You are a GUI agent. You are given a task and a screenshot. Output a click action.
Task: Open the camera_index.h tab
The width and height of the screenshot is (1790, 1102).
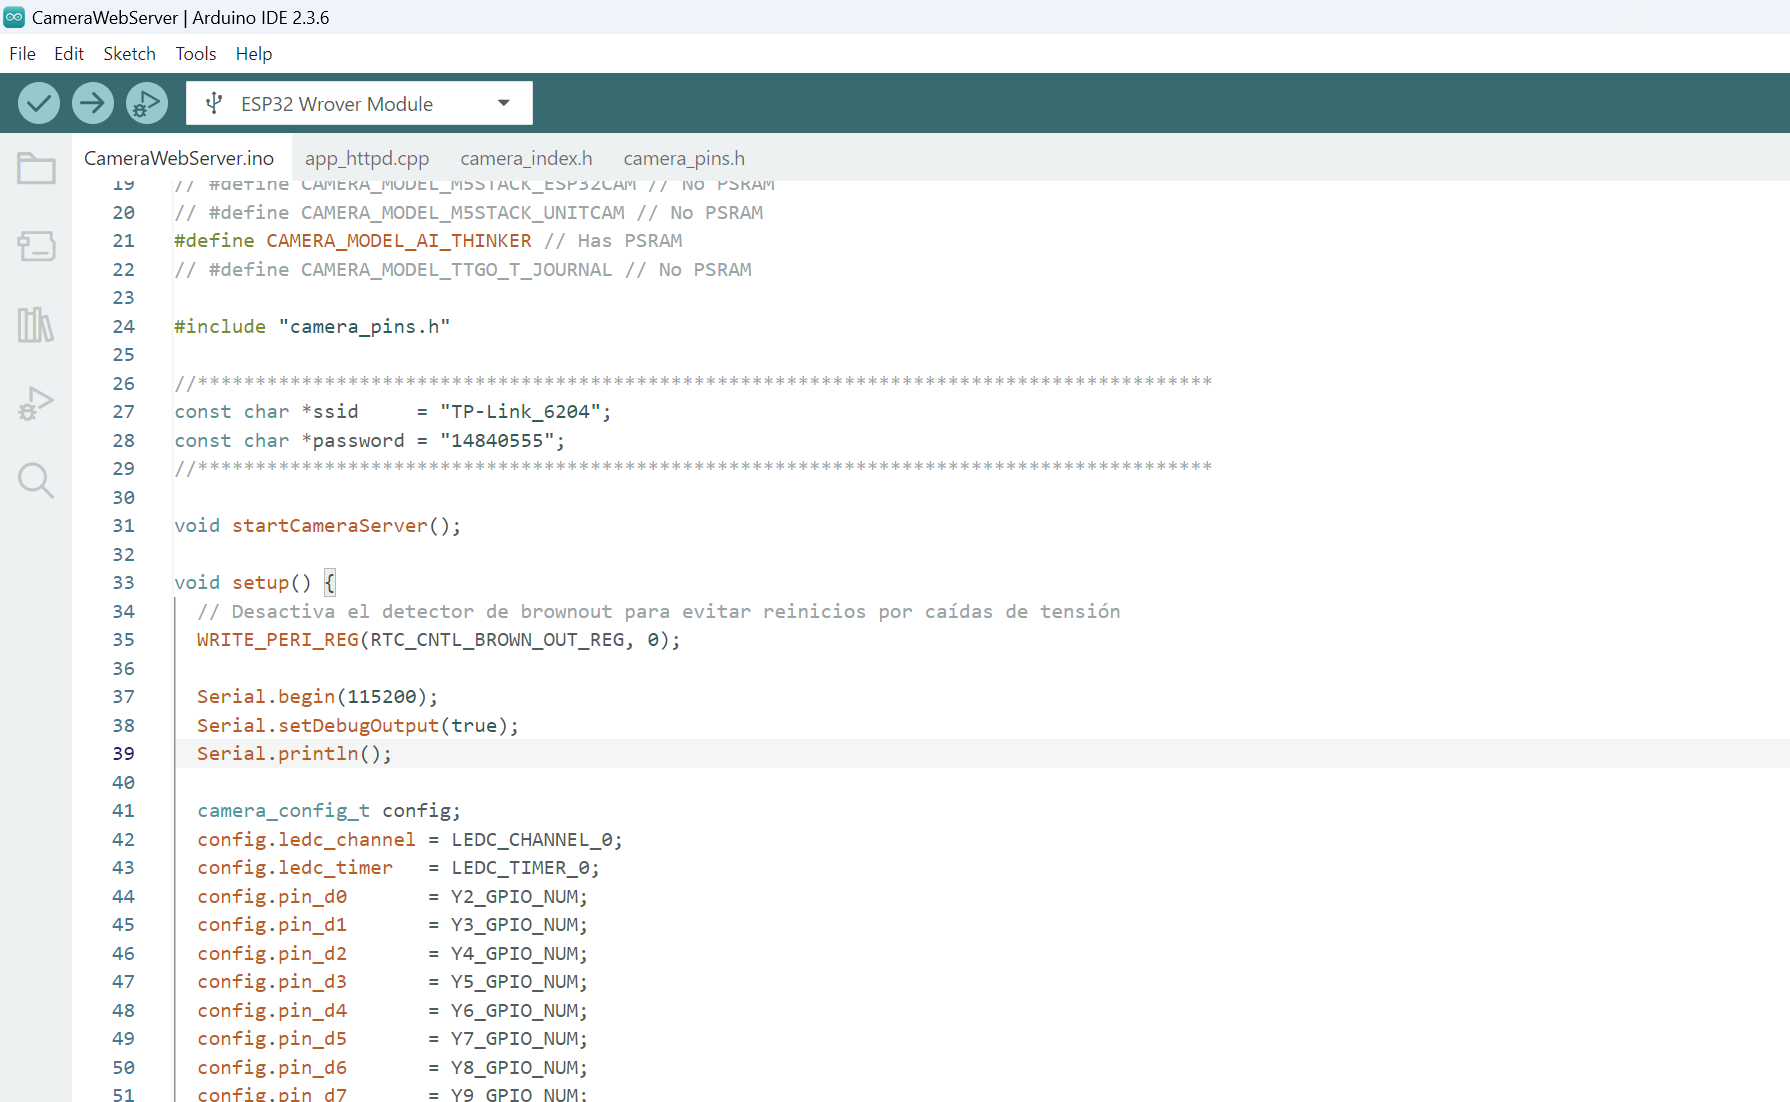click(526, 158)
